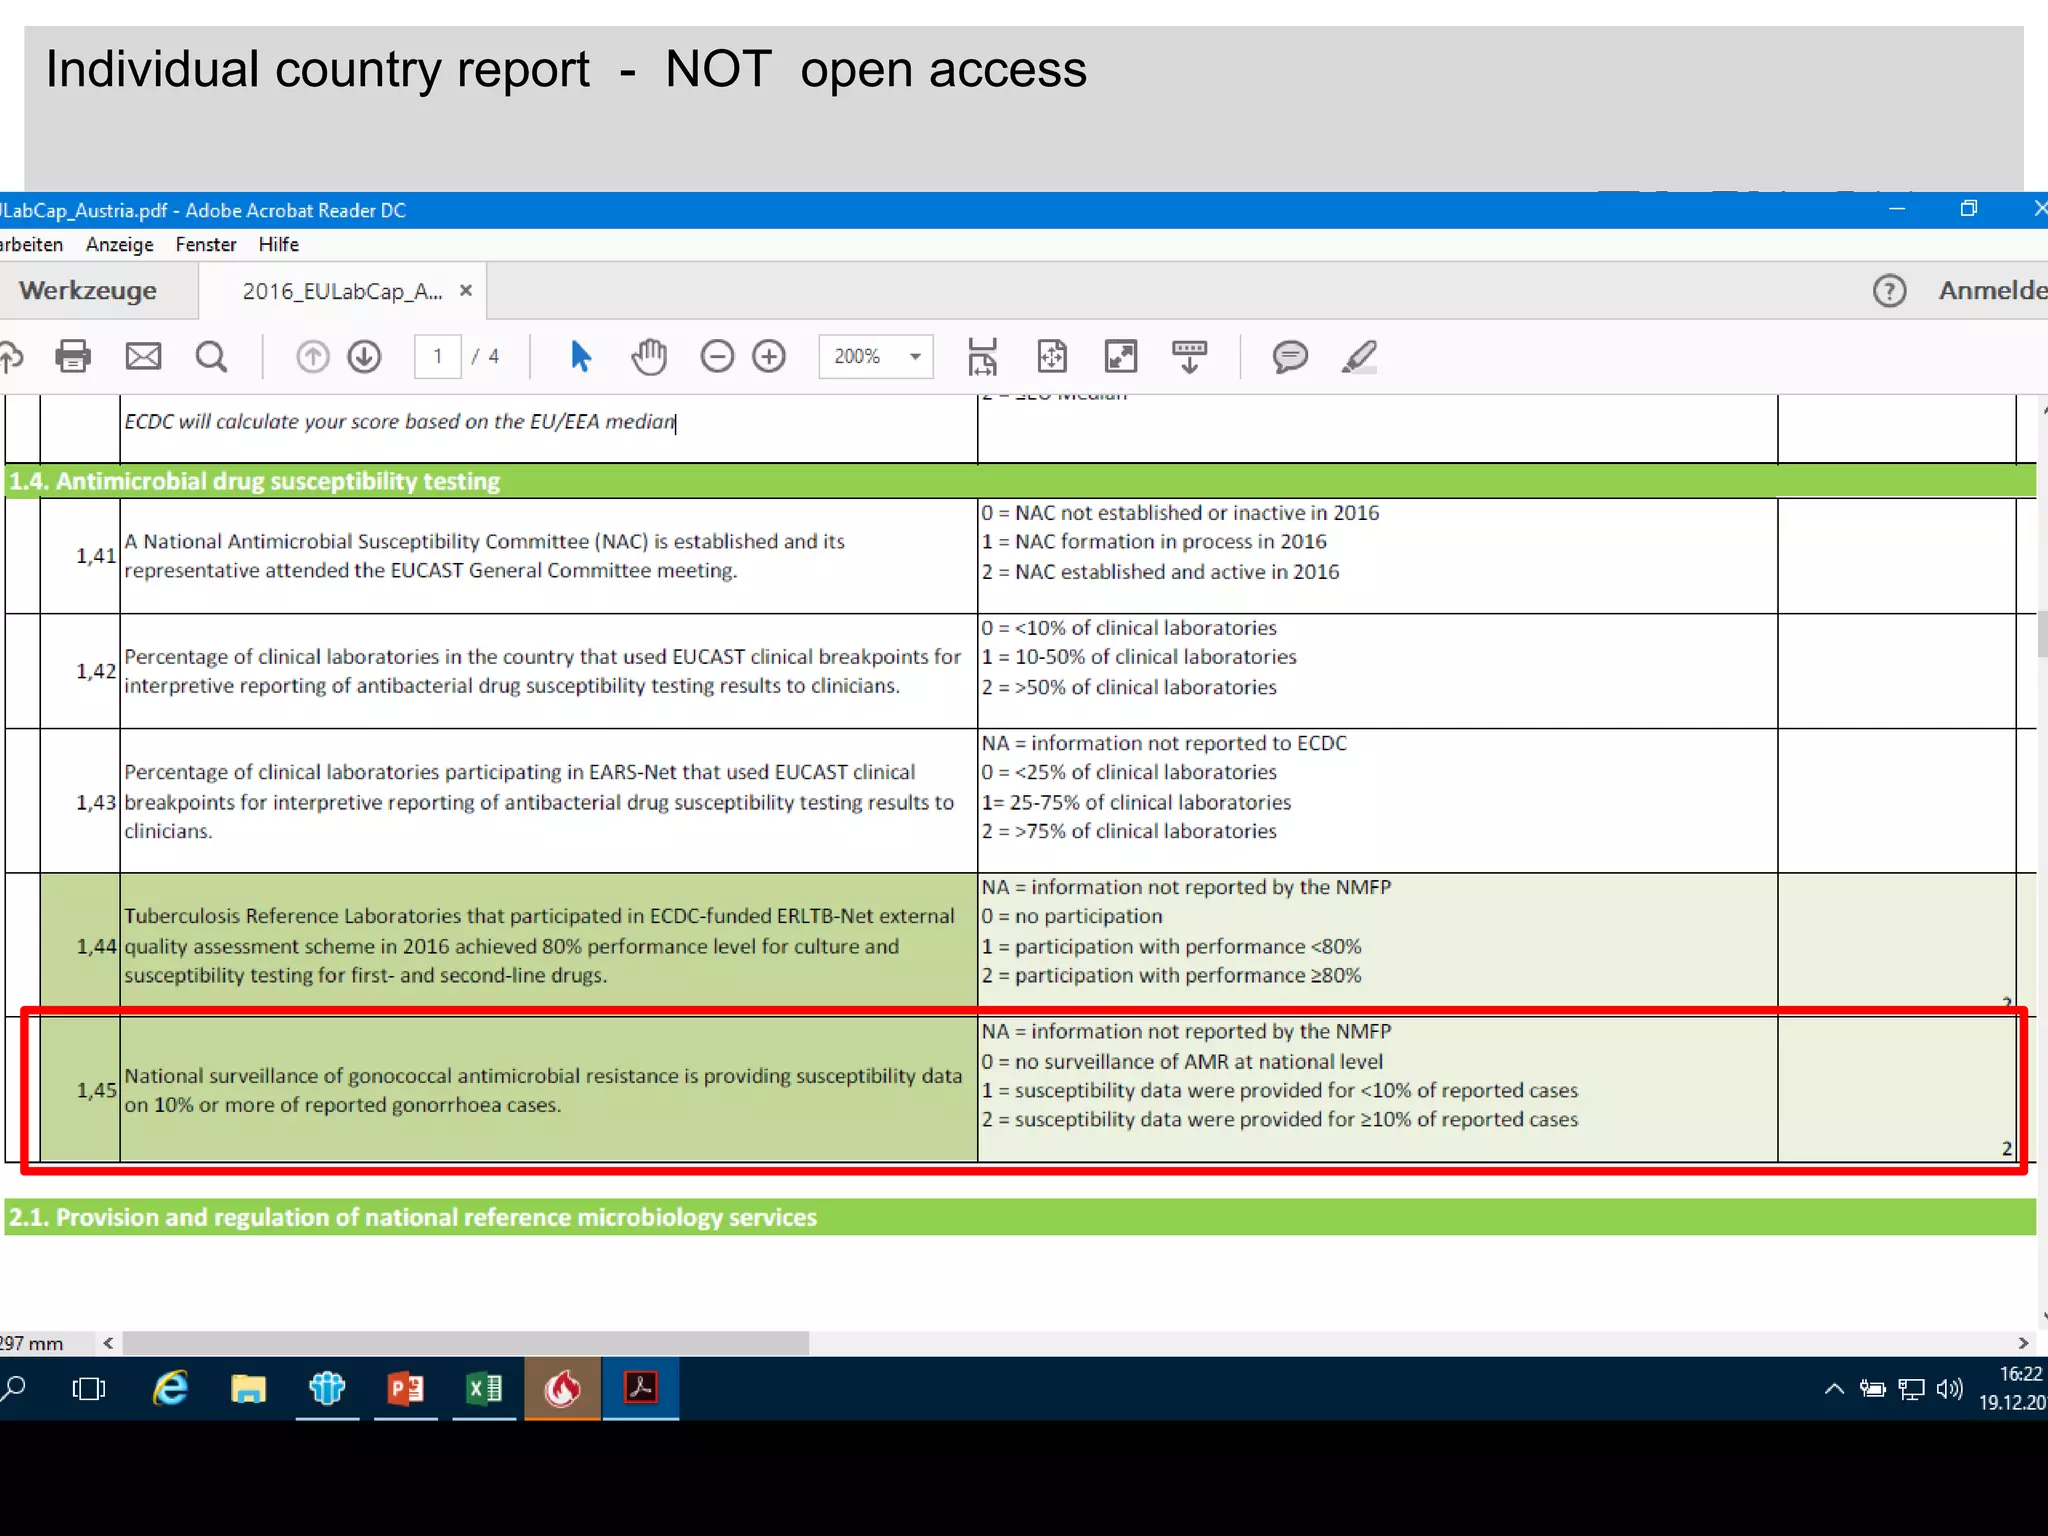Minimize the Acrobat Reader window
Image resolution: width=2048 pixels, height=1536 pixels.
click(x=1897, y=209)
